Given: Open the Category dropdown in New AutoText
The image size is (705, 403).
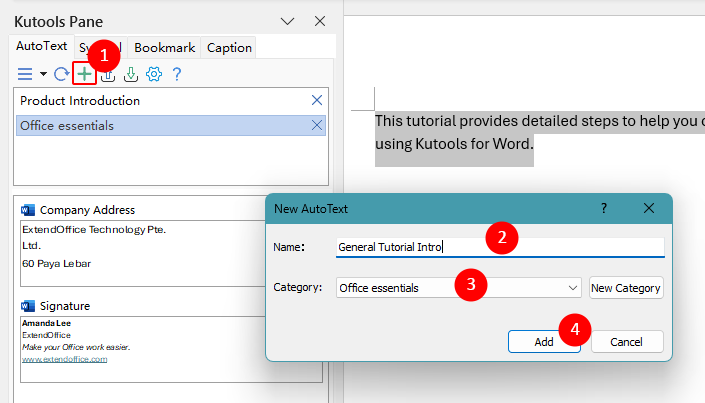Looking at the screenshot, I should [459, 287].
